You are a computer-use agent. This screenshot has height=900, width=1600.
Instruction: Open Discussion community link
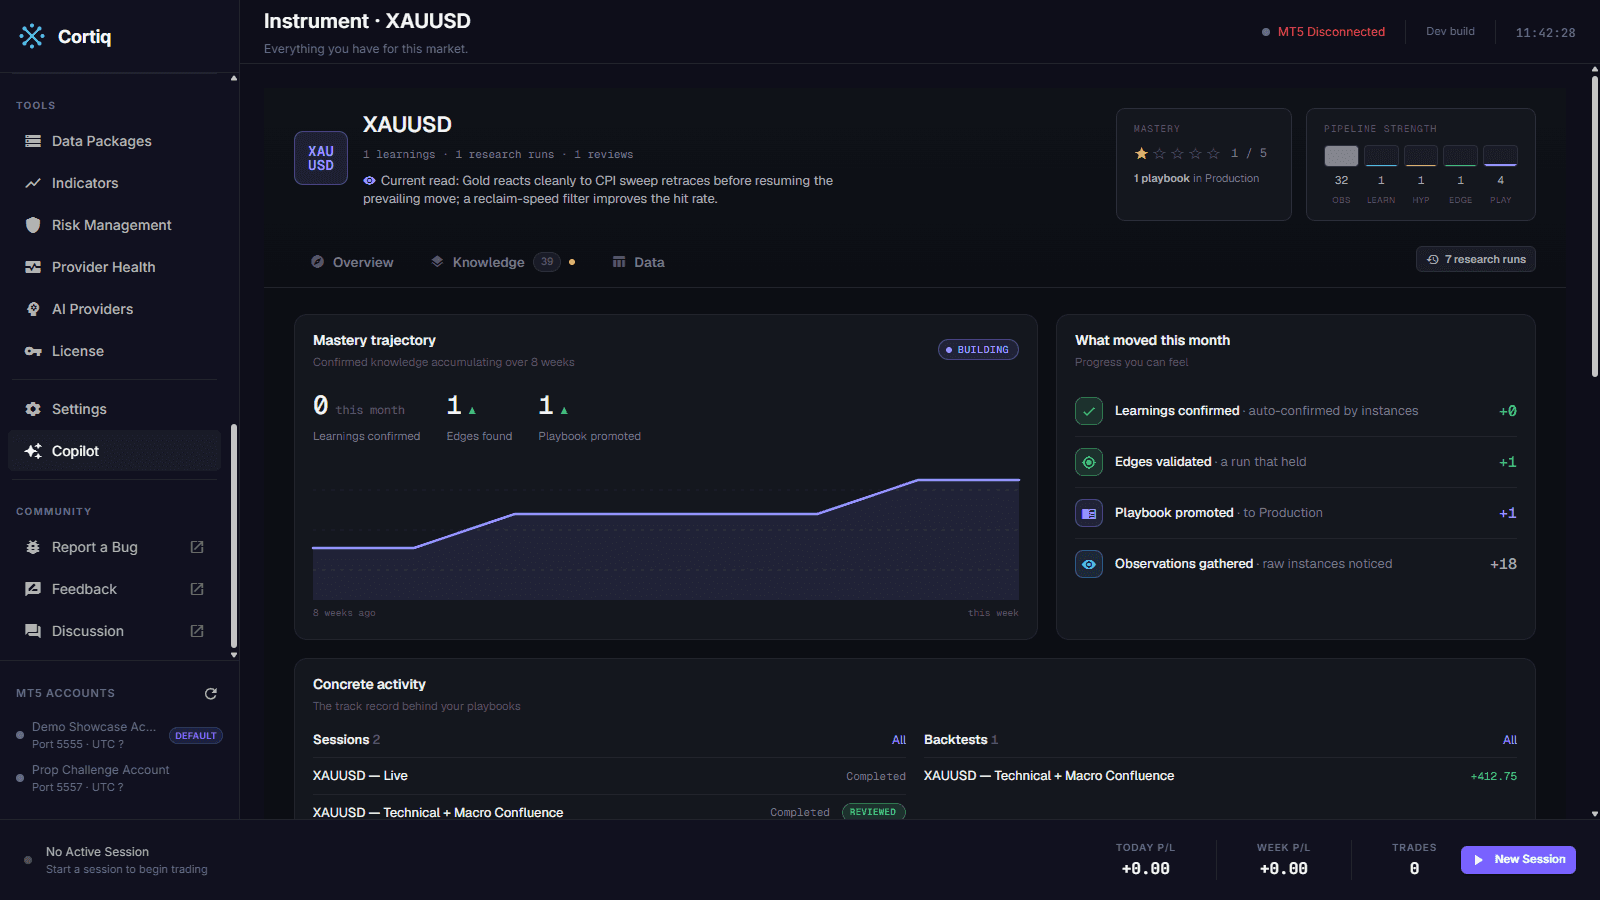click(x=114, y=631)
